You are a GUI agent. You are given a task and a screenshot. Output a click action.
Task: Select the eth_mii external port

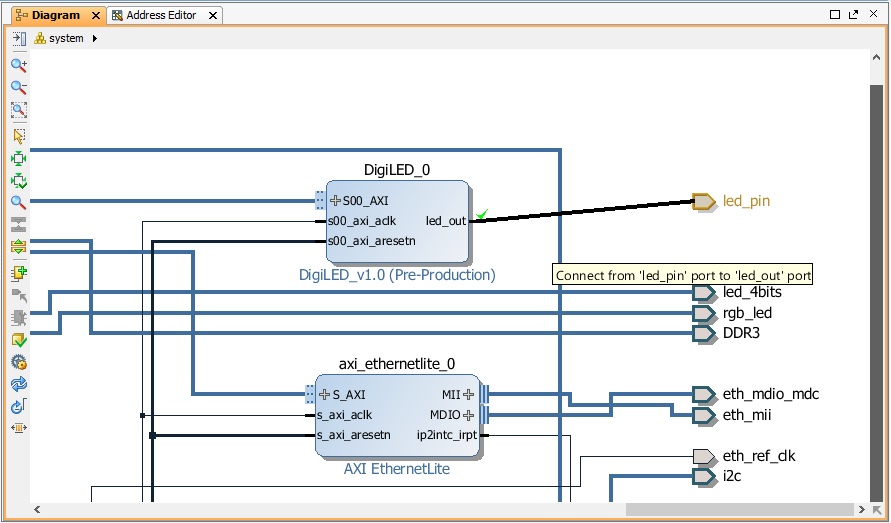point(703,415)
